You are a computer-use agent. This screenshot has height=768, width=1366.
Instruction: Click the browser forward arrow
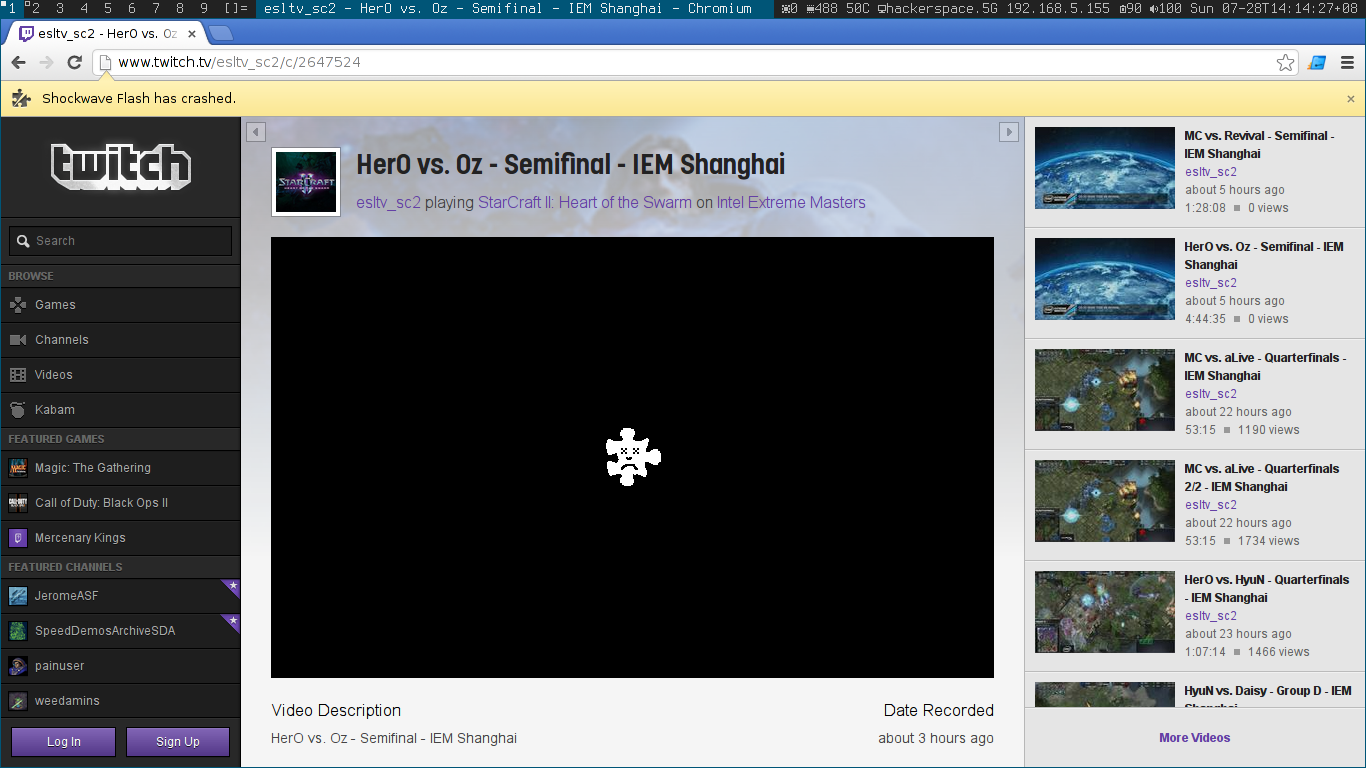(x=46, y=62)
